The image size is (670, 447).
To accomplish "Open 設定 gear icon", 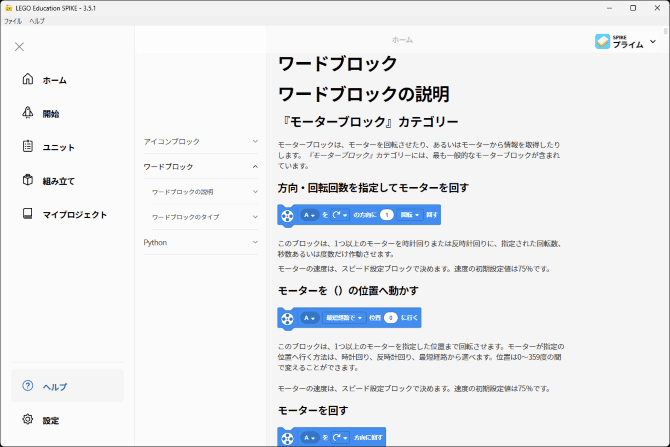I will click(x=27, y=420).
